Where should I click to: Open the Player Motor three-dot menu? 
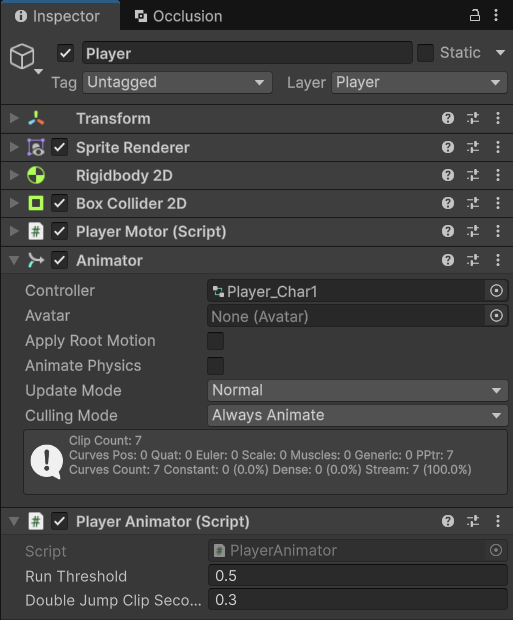(498, 231)
